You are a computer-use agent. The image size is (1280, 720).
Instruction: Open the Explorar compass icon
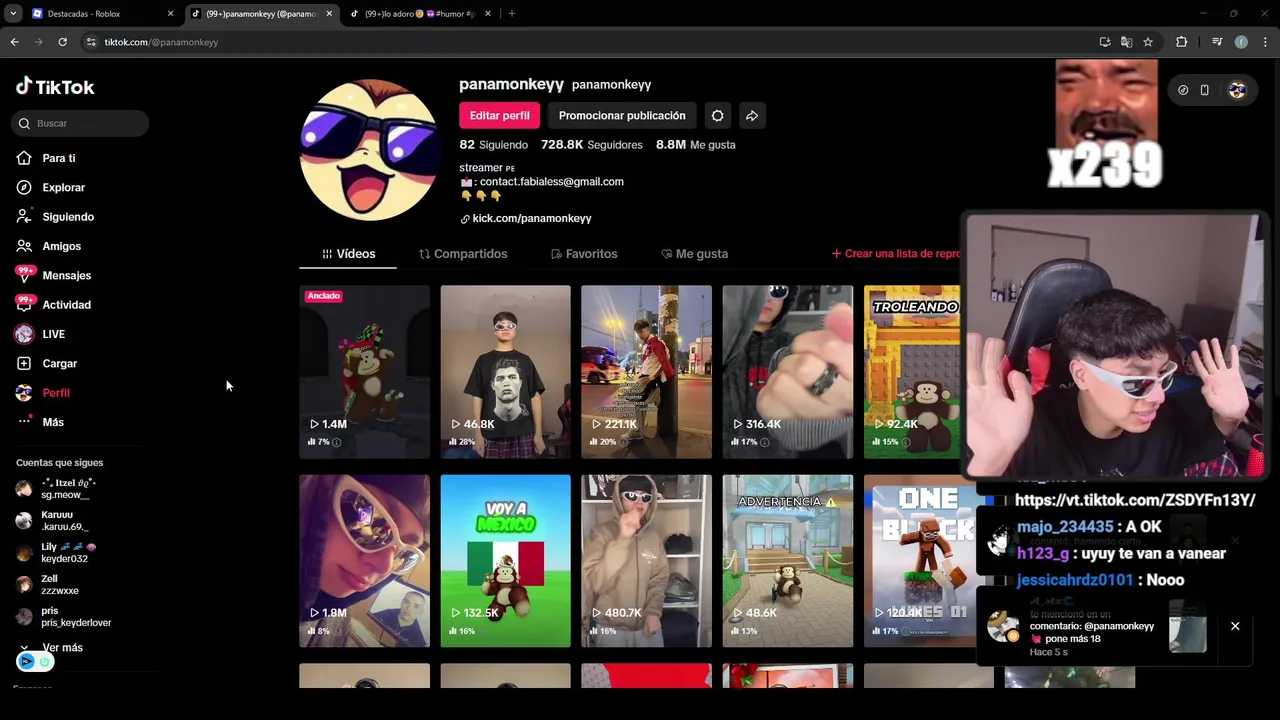click(x=24, y=187)
